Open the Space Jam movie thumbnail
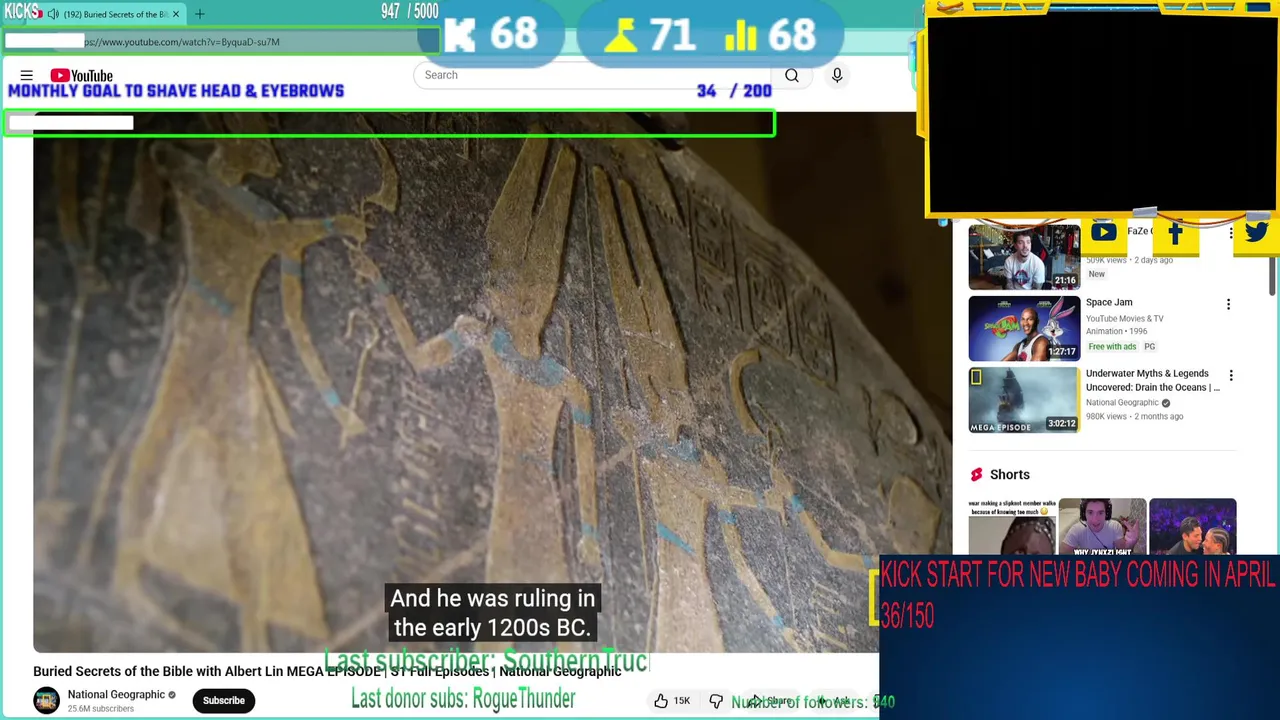Image resolution: width=1280 pixels, height=720 pixels. coord(1024,328)
